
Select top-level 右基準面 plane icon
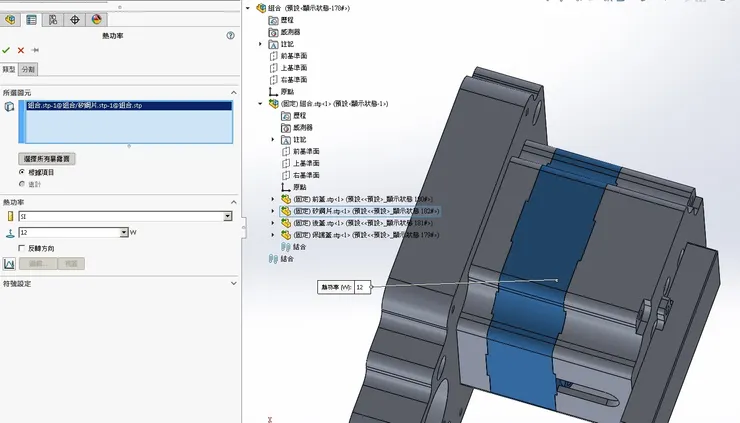[273, 80]
